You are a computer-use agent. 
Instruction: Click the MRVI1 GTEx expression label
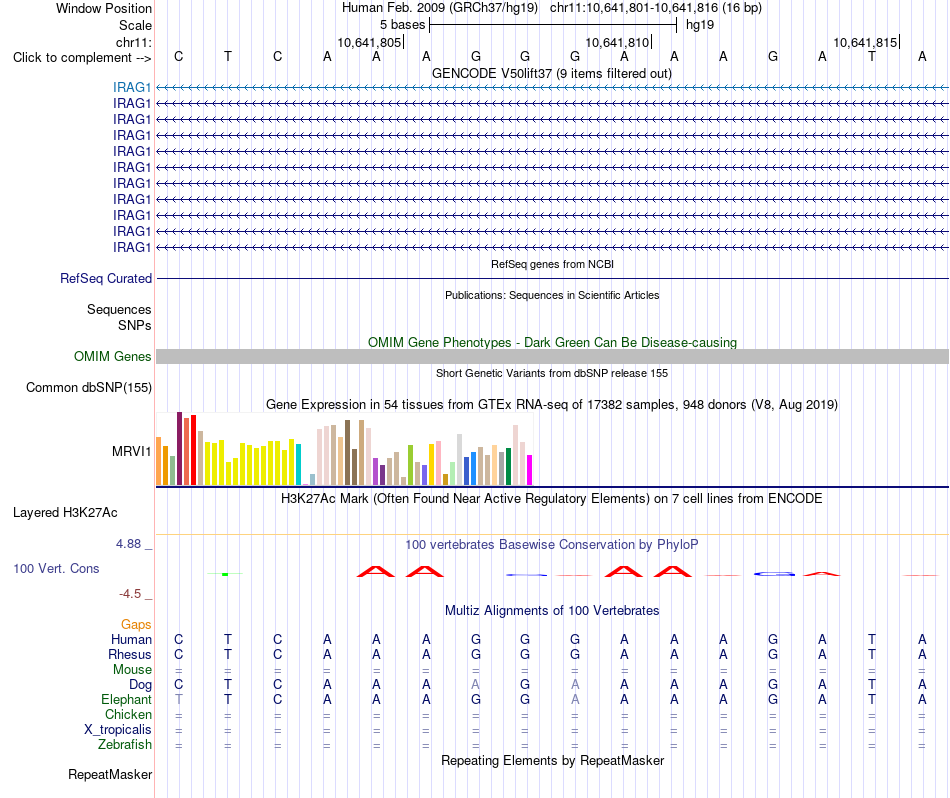click(131, 451)
